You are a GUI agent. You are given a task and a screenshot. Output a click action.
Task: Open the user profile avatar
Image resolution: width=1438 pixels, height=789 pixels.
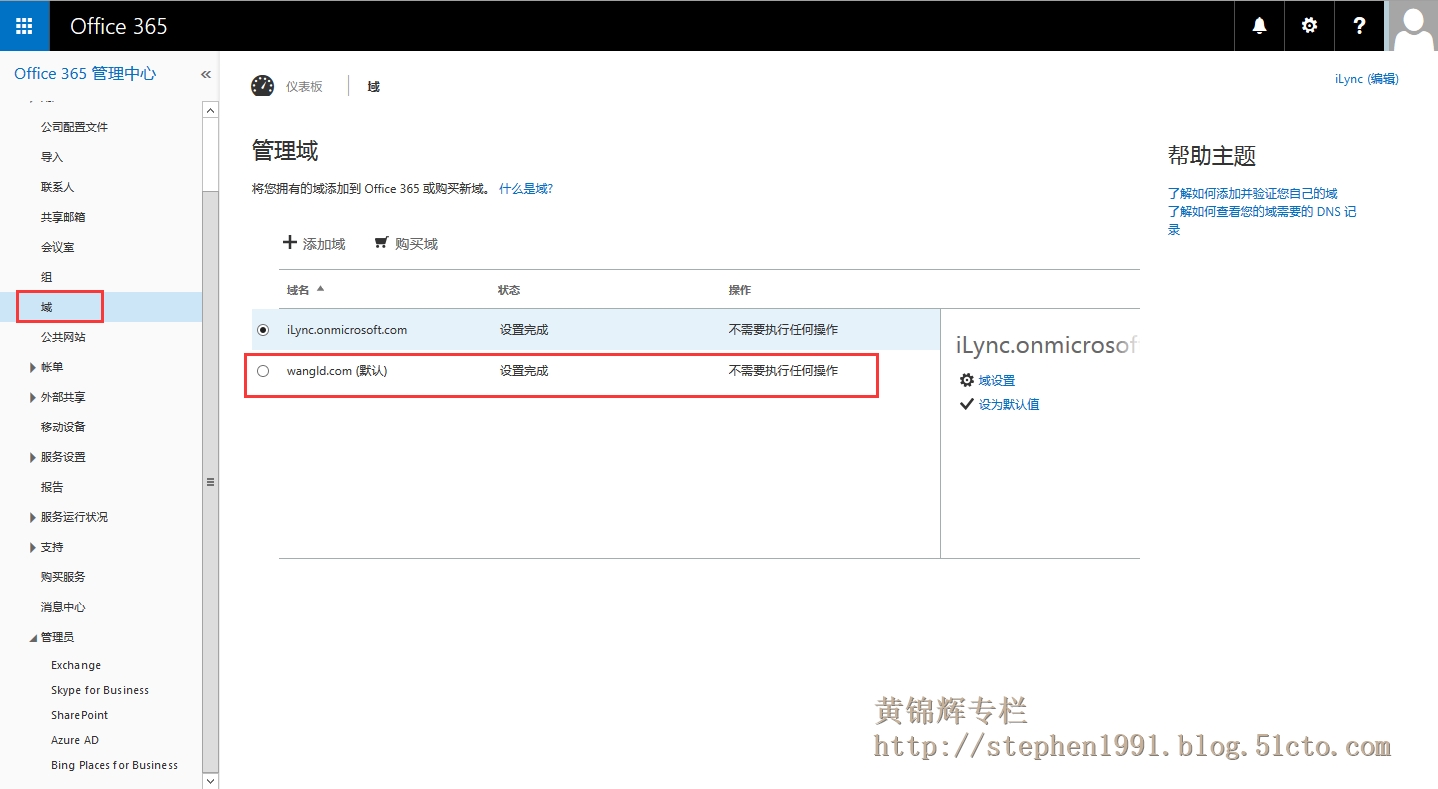[1413, 26]
